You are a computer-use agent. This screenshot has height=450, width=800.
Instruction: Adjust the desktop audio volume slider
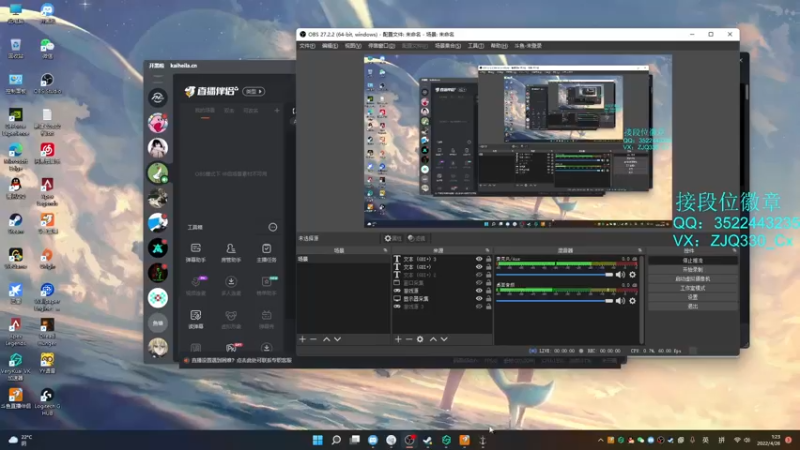point(555,301)
